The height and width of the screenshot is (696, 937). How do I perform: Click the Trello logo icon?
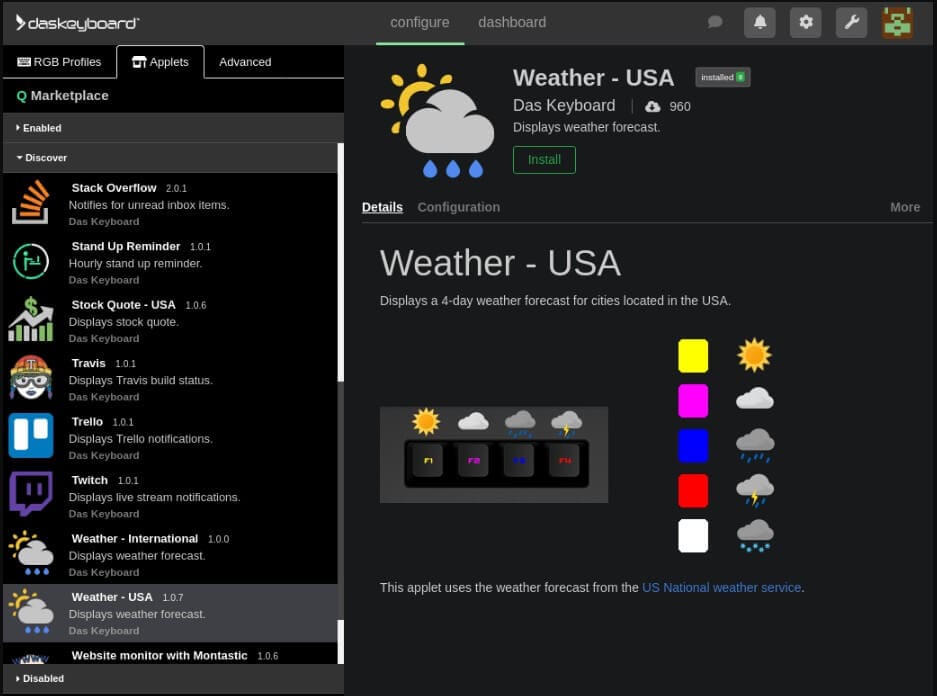click(31, 436)
